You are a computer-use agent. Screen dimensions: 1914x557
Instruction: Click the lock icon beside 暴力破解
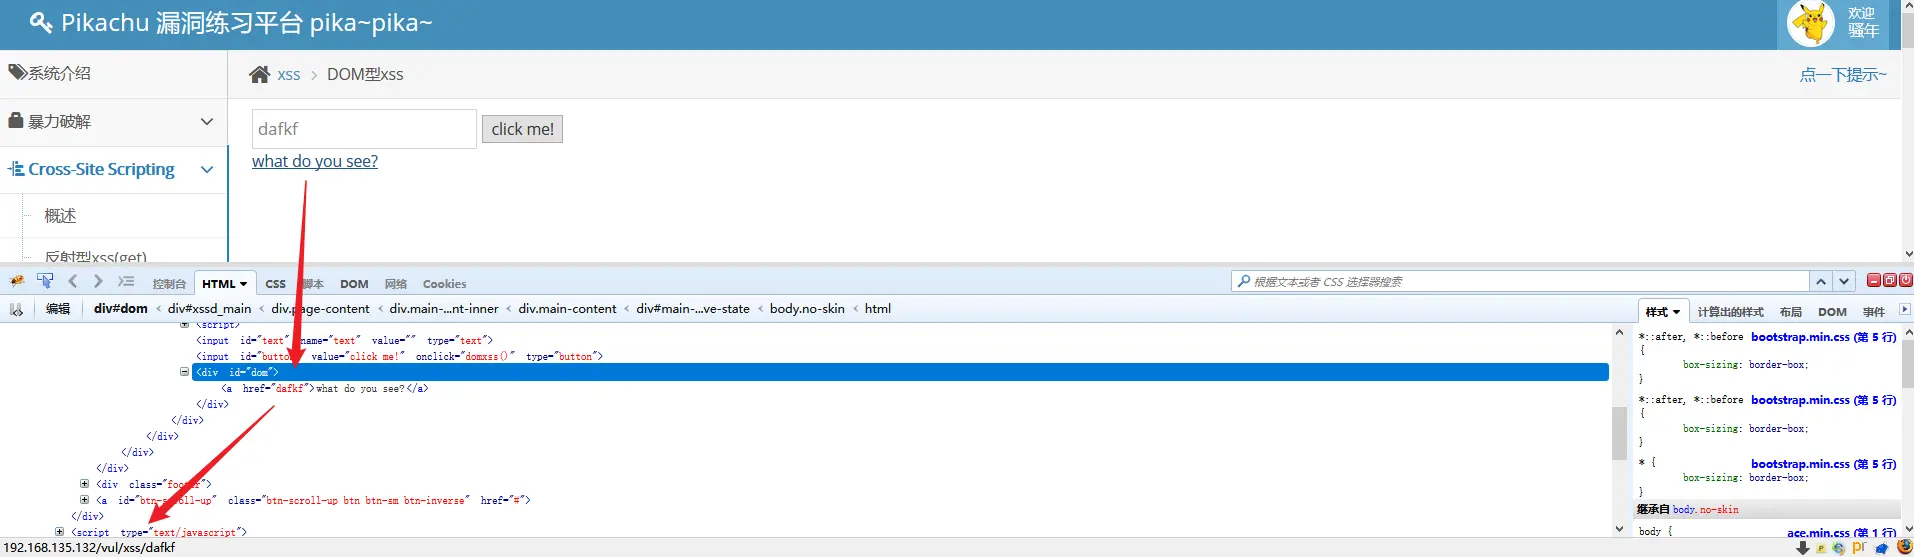16,120
